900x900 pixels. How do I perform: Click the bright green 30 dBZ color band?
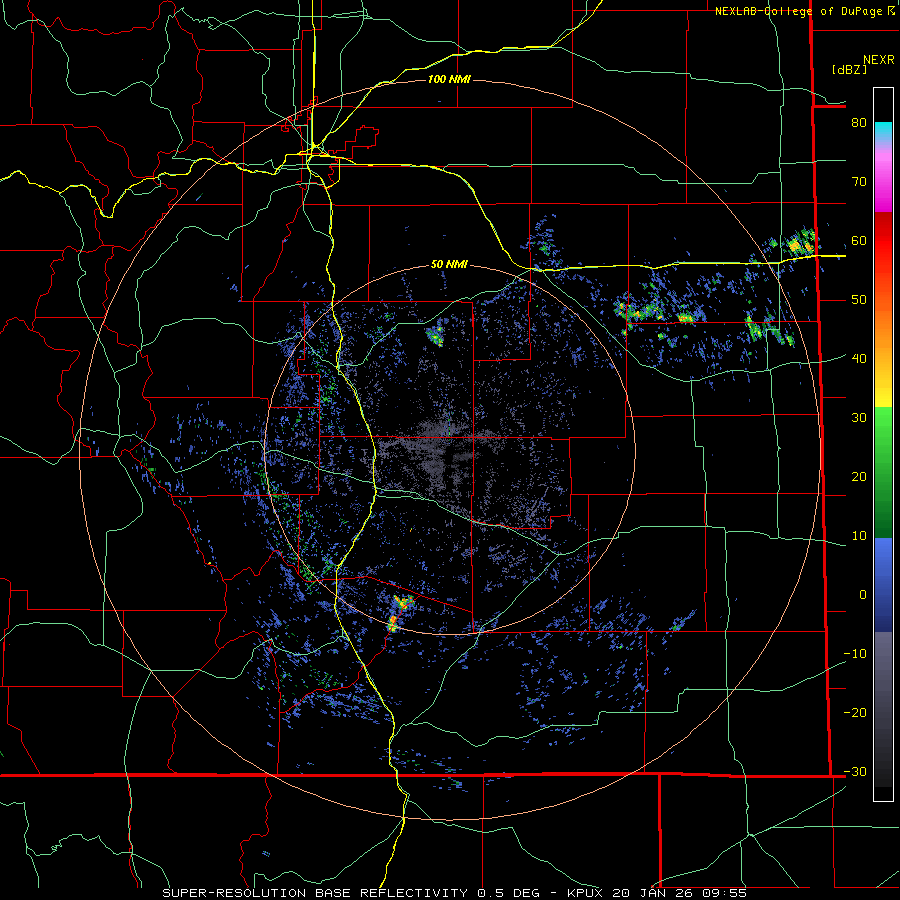[883, 422]
